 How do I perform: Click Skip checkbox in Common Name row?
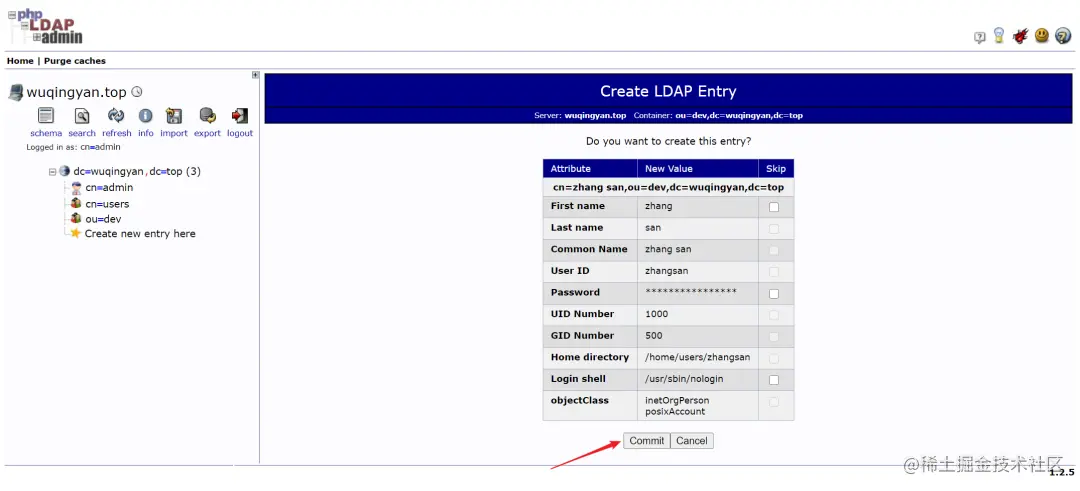coord(774,250)
